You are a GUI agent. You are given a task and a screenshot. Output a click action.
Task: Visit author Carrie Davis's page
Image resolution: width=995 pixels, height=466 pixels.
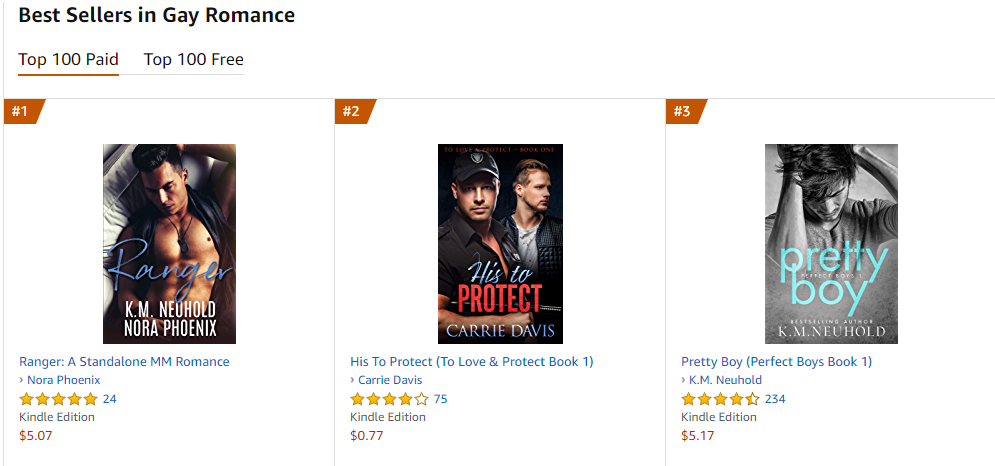pos(390,380)
